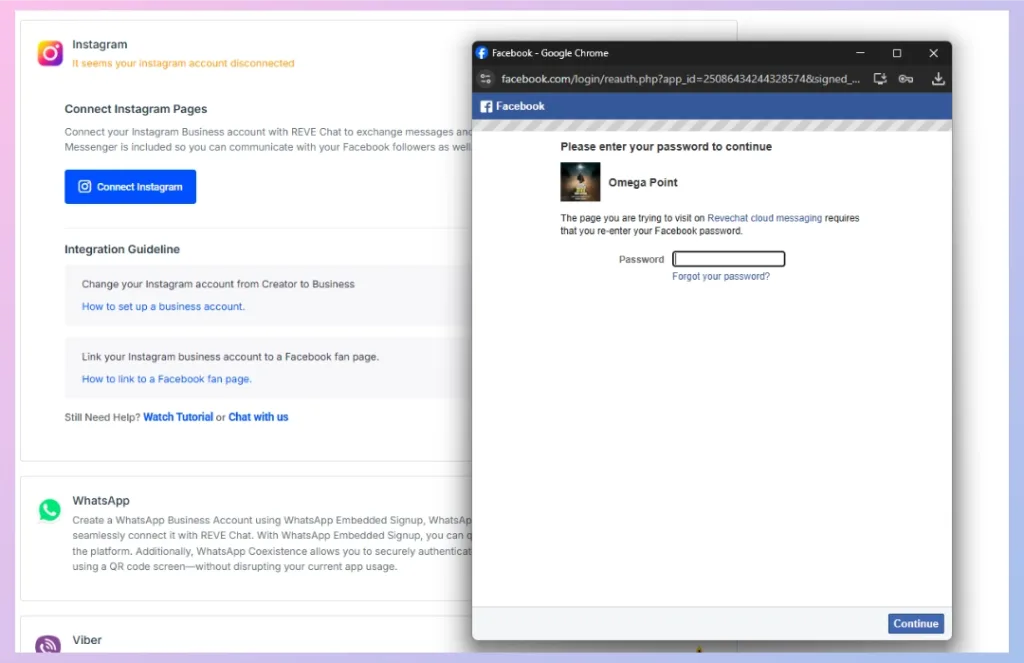Screen dimensions: 1024x663
Task: Click the Viber section title
Action: pos(87,640)
